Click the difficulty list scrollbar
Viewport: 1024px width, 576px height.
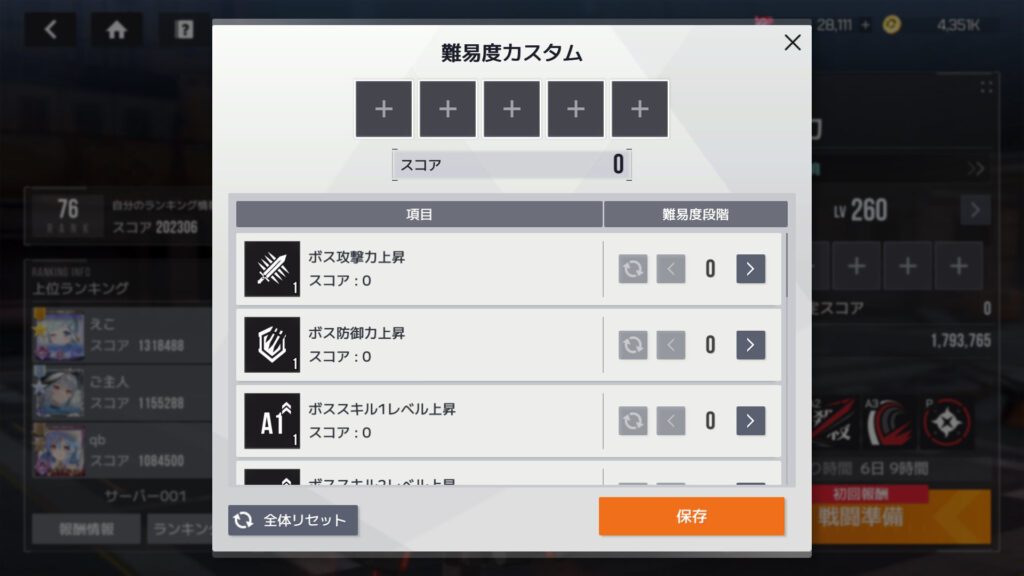(787, 264)
